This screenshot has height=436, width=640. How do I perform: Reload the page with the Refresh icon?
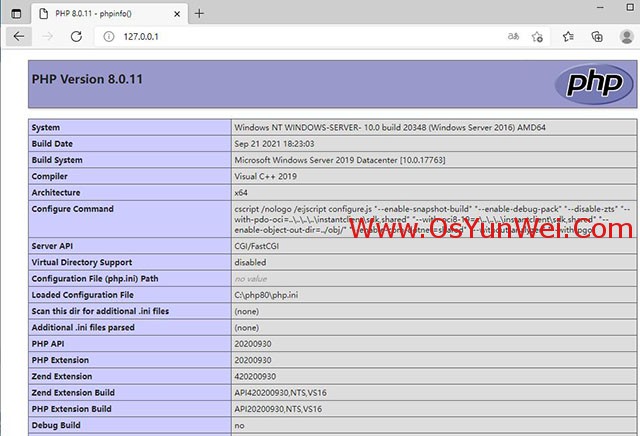pyautogui.click(x=76, y=36)
